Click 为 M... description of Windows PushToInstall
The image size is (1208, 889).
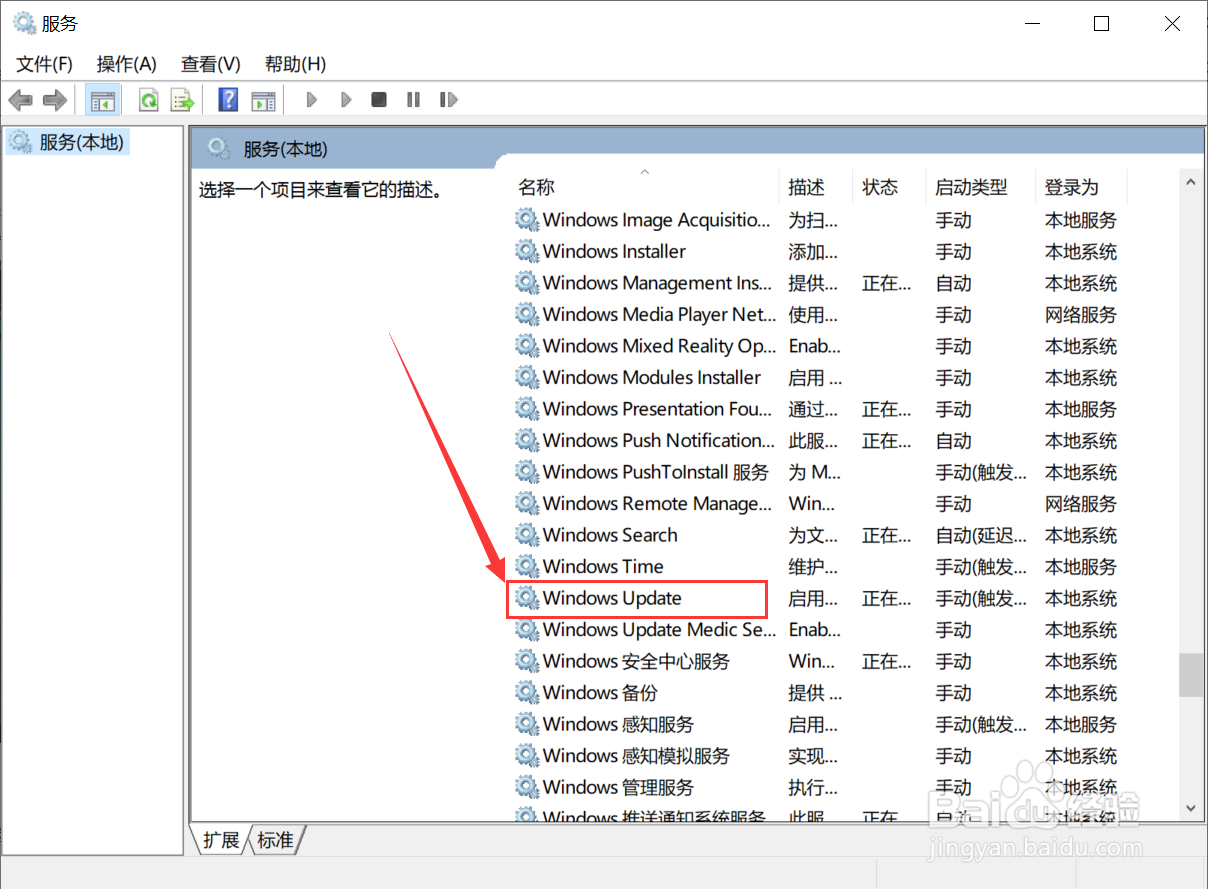click(814, 472)
